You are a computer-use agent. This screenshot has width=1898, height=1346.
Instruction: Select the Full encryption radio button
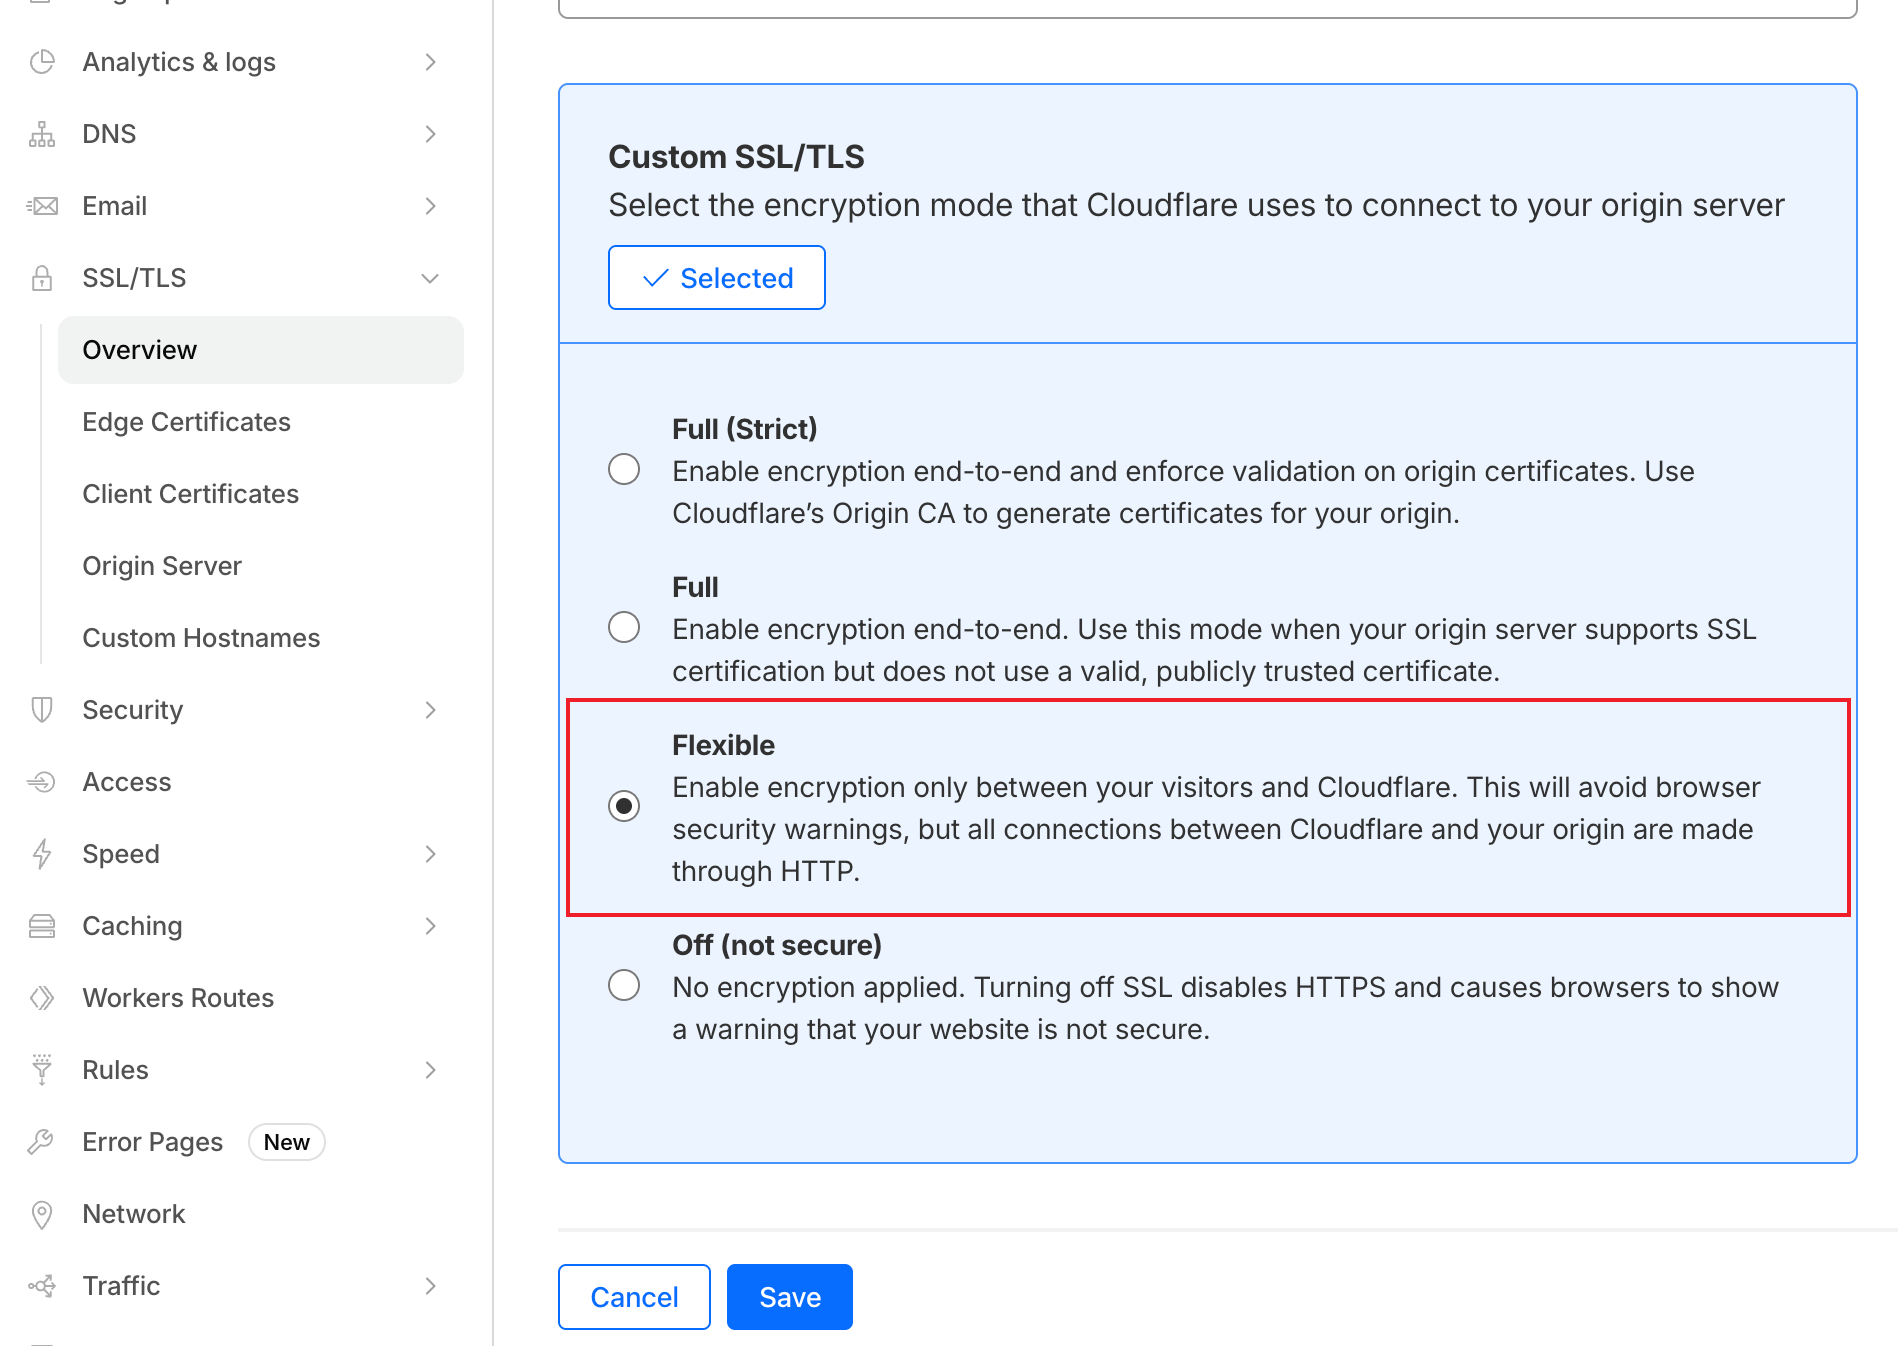pos(624,627)
